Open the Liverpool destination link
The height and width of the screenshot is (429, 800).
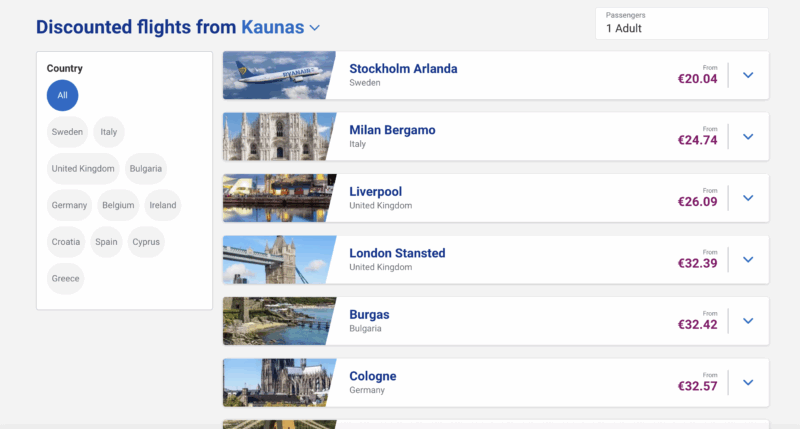(375, 191)
